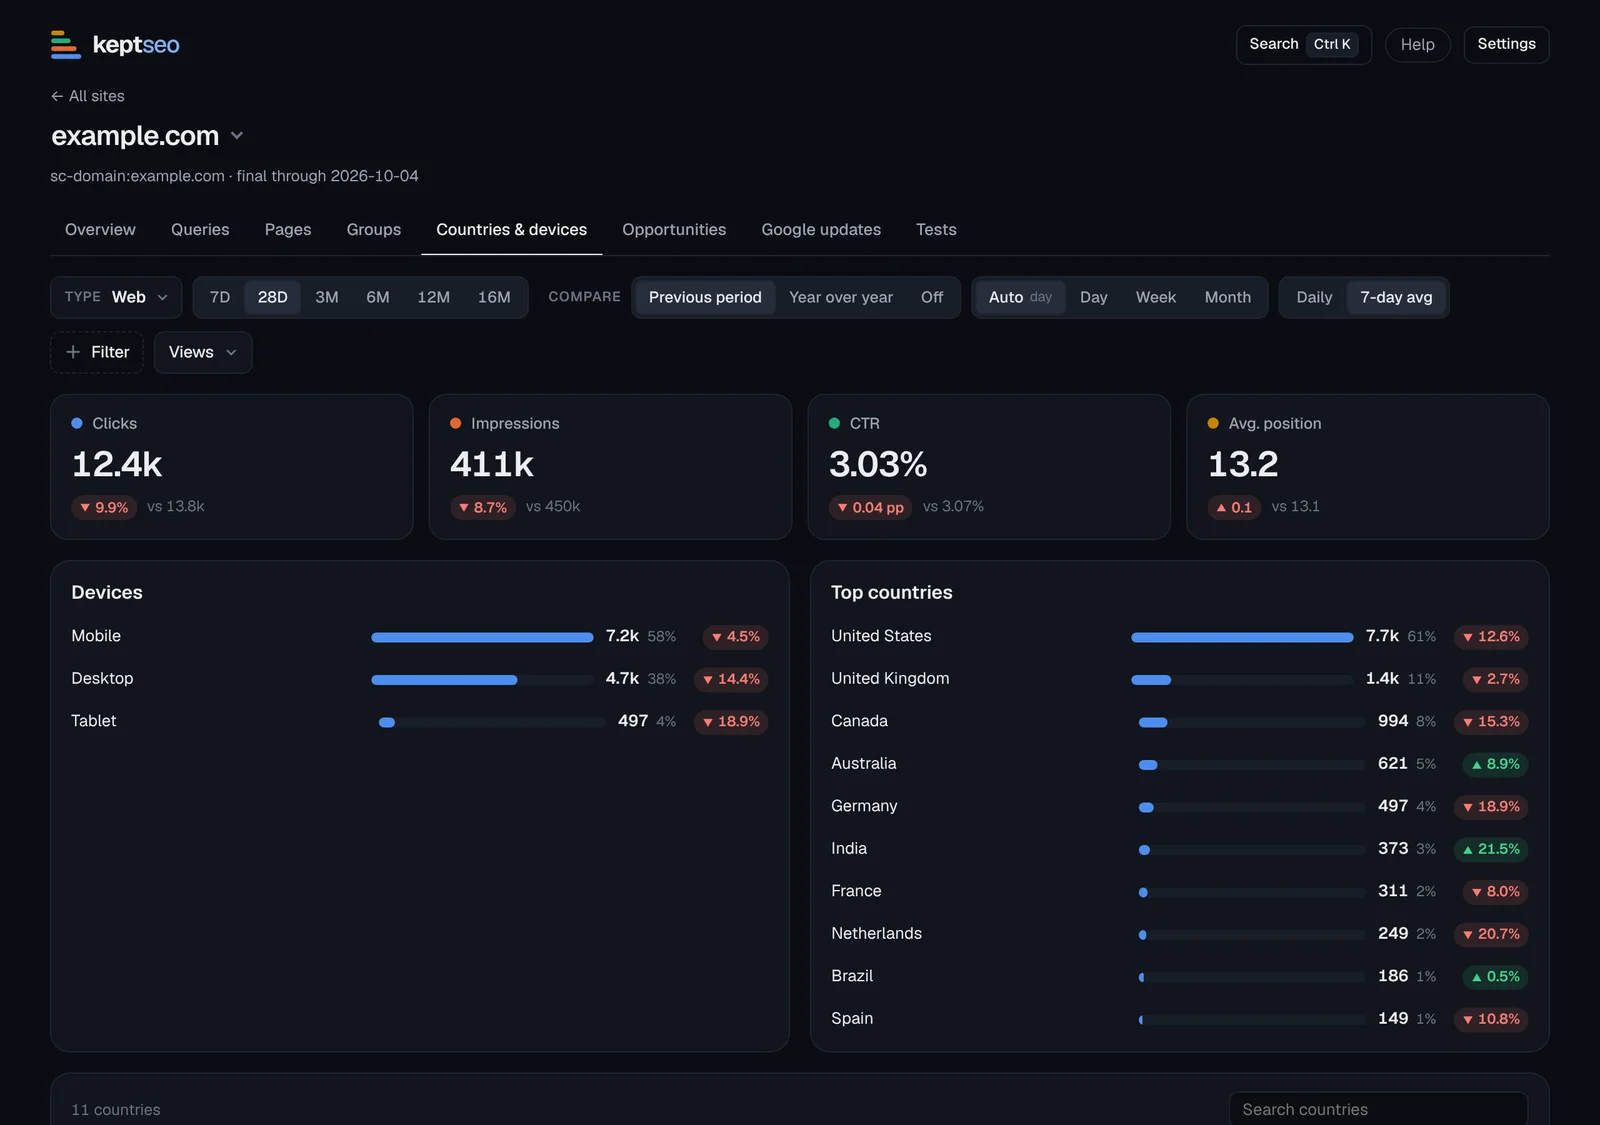Open Settings
This screenshot has width=1600, height=1125.
pyautogui.click(x=1506, y=44)
